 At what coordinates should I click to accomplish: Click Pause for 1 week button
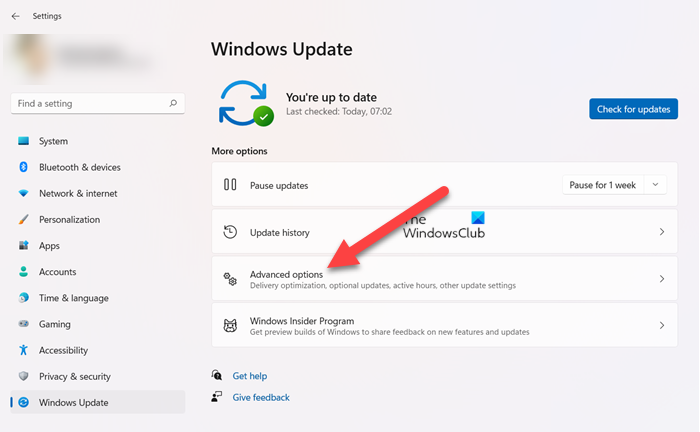603,185
